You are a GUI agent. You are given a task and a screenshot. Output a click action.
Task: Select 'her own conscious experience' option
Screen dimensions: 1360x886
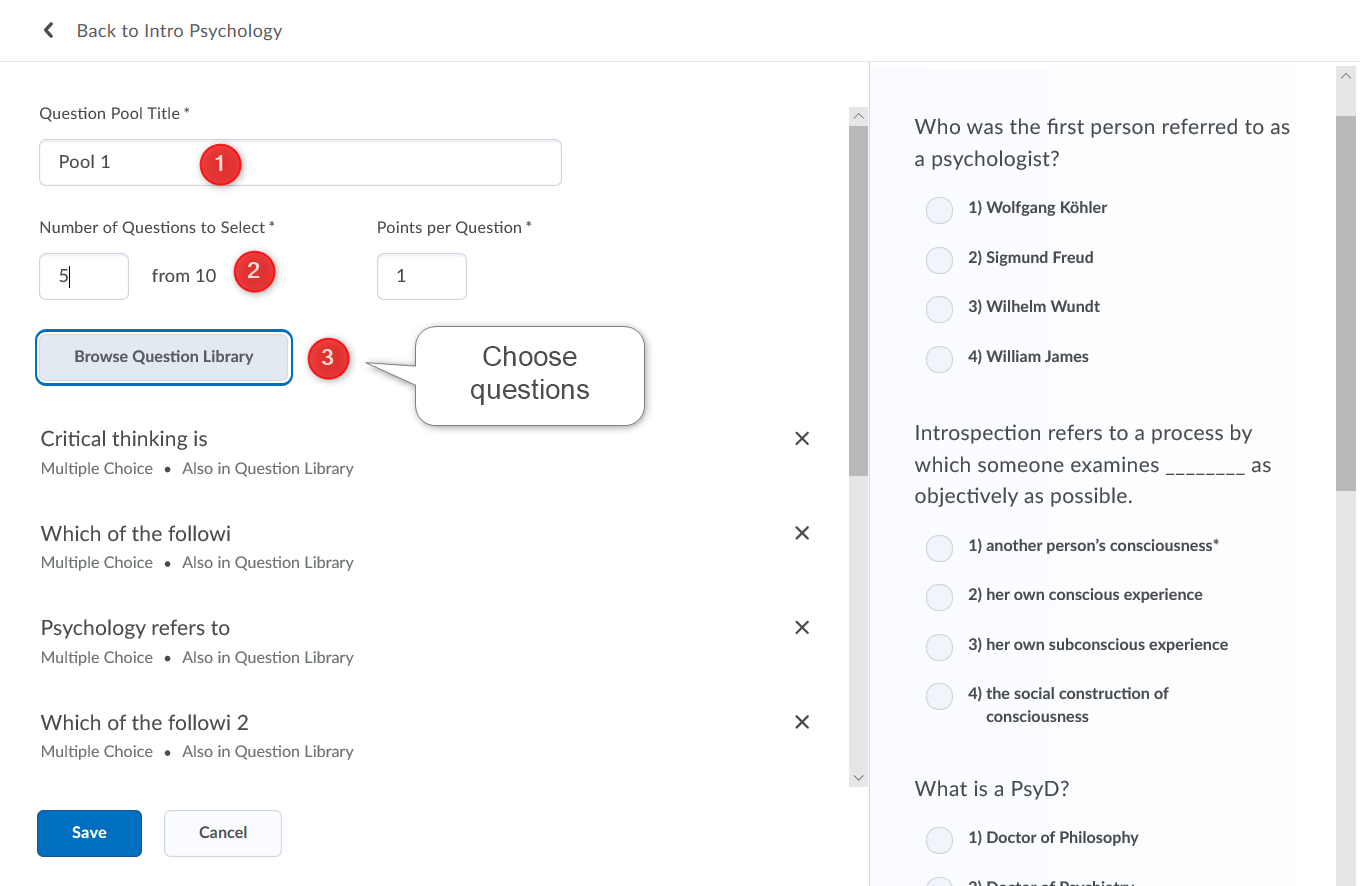939,597
